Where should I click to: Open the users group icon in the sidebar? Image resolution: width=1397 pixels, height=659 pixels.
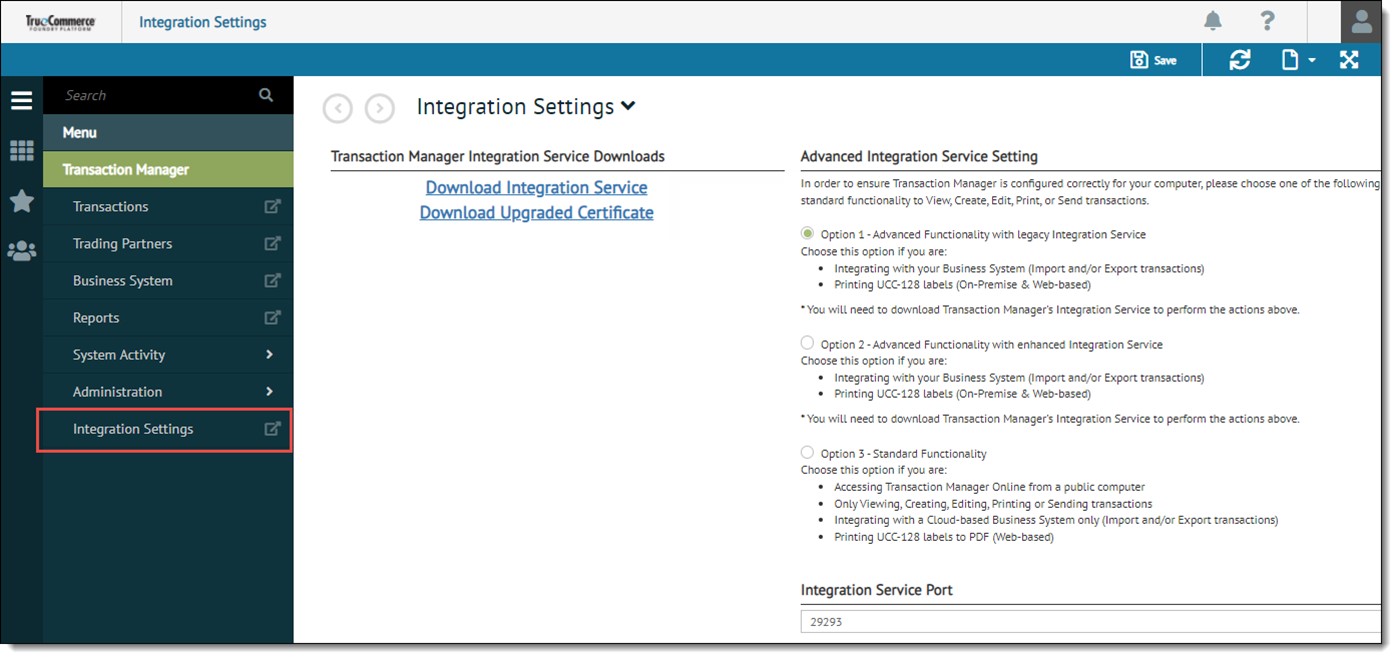[x=21, y=250]
